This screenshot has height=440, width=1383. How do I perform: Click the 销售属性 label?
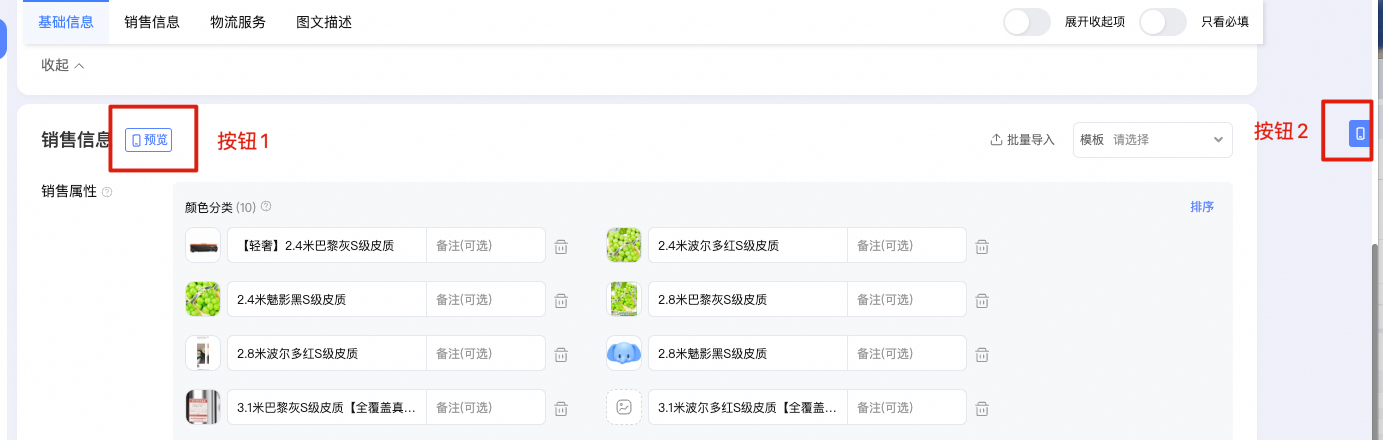pyautogui.click(x=69, y=192)
